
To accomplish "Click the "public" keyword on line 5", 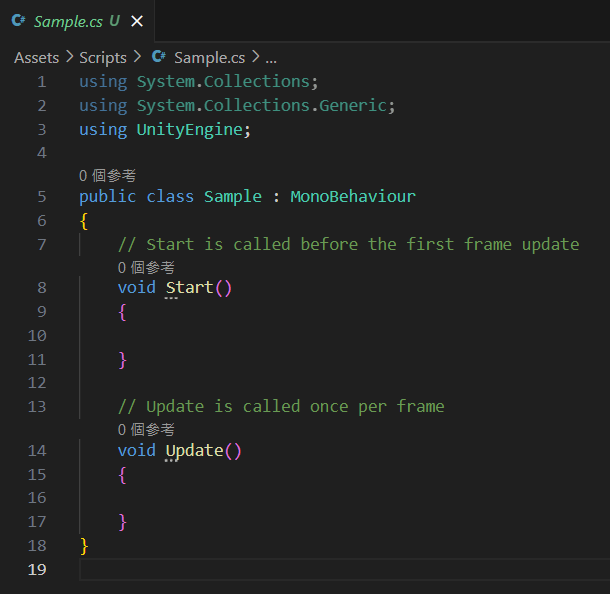I will coord(107,197).
